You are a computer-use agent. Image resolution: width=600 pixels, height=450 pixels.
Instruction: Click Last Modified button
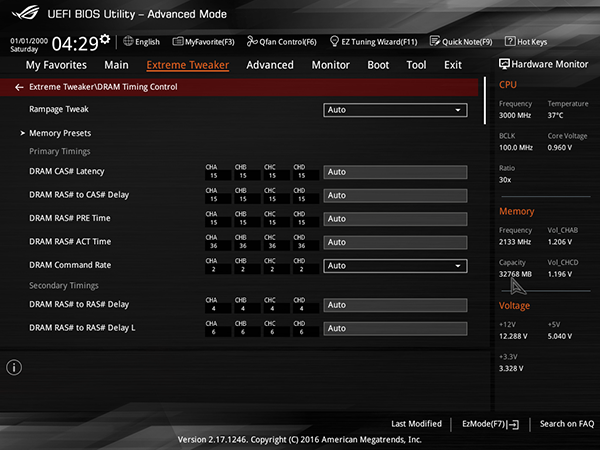pos(416,424)
